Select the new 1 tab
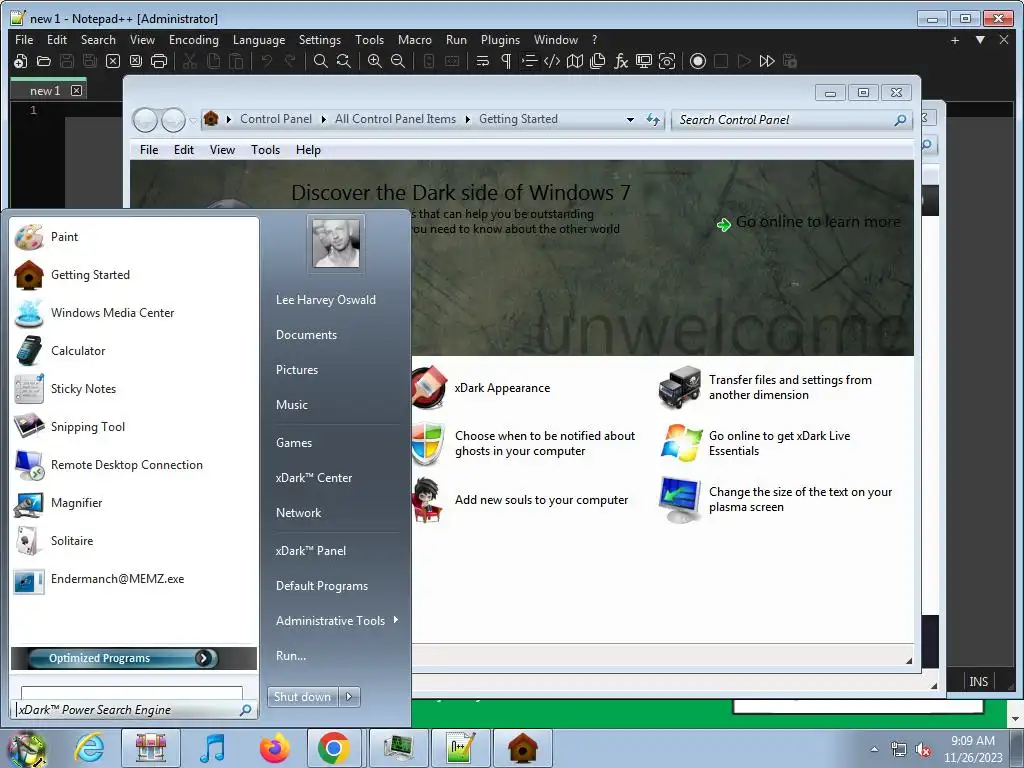 click(44, 91)
